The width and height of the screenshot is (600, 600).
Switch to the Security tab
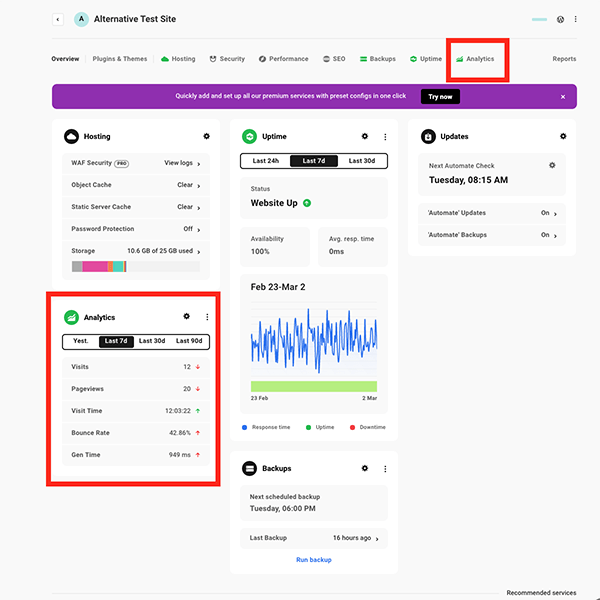click(x=227, y=59)
